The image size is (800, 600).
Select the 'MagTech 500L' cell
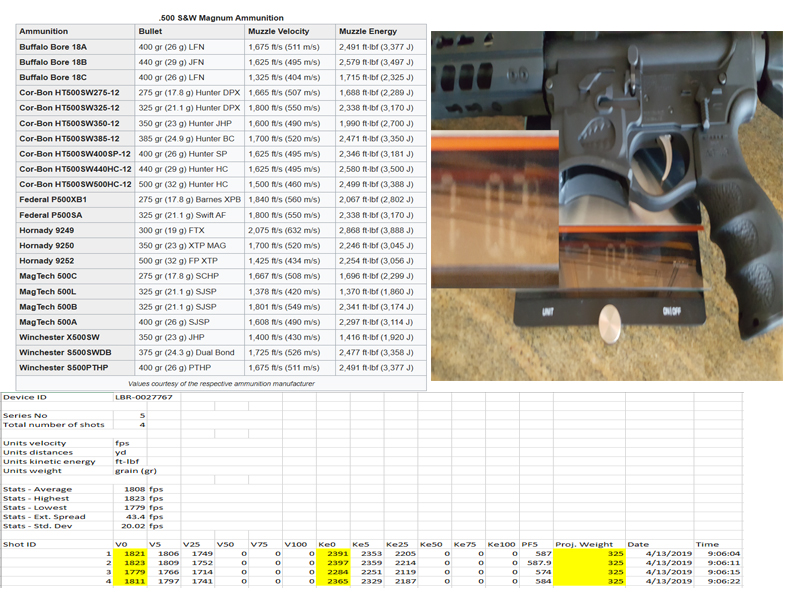(x=75, y=292)
